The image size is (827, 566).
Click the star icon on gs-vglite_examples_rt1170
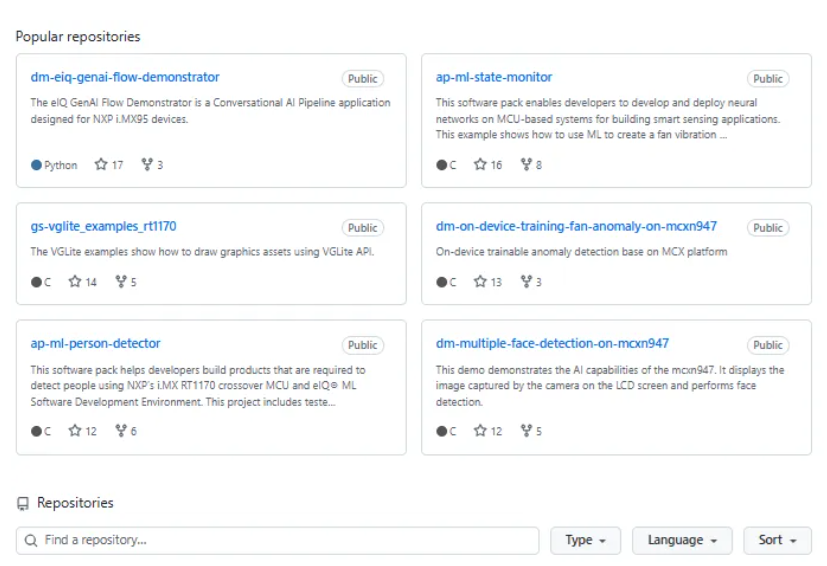(75, 282)
